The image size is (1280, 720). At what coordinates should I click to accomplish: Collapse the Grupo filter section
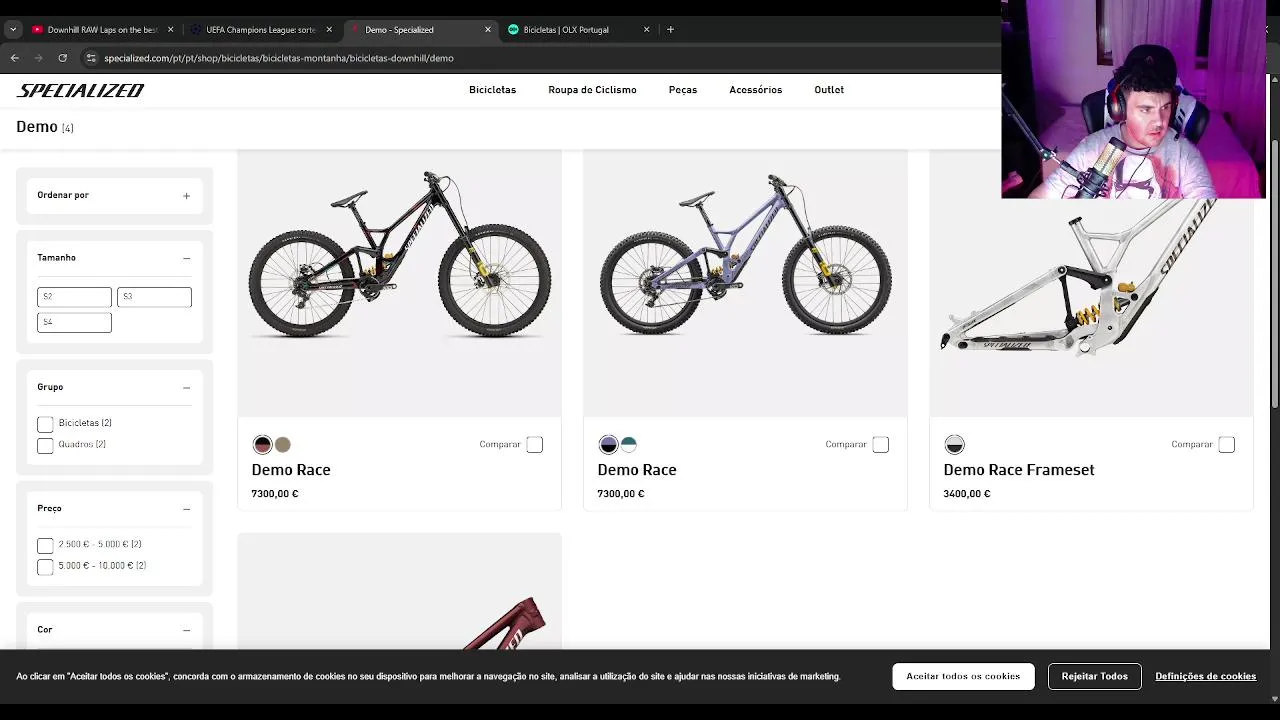pos(186,387)
